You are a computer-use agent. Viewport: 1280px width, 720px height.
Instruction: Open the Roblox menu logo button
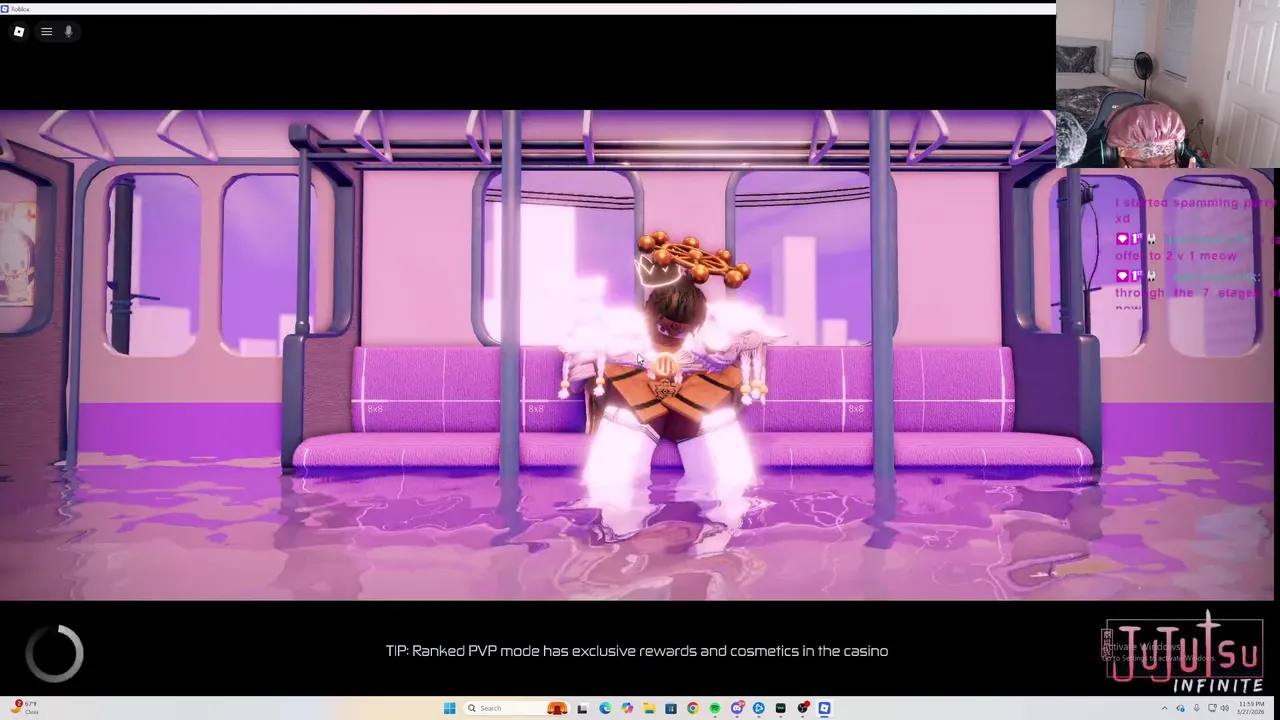point(18,31)
